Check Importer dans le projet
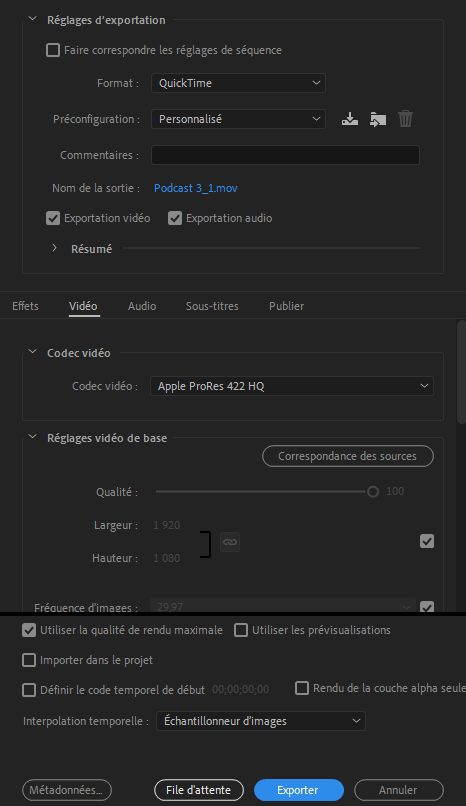Screen dimensions: 466x806 coord(29,660)
